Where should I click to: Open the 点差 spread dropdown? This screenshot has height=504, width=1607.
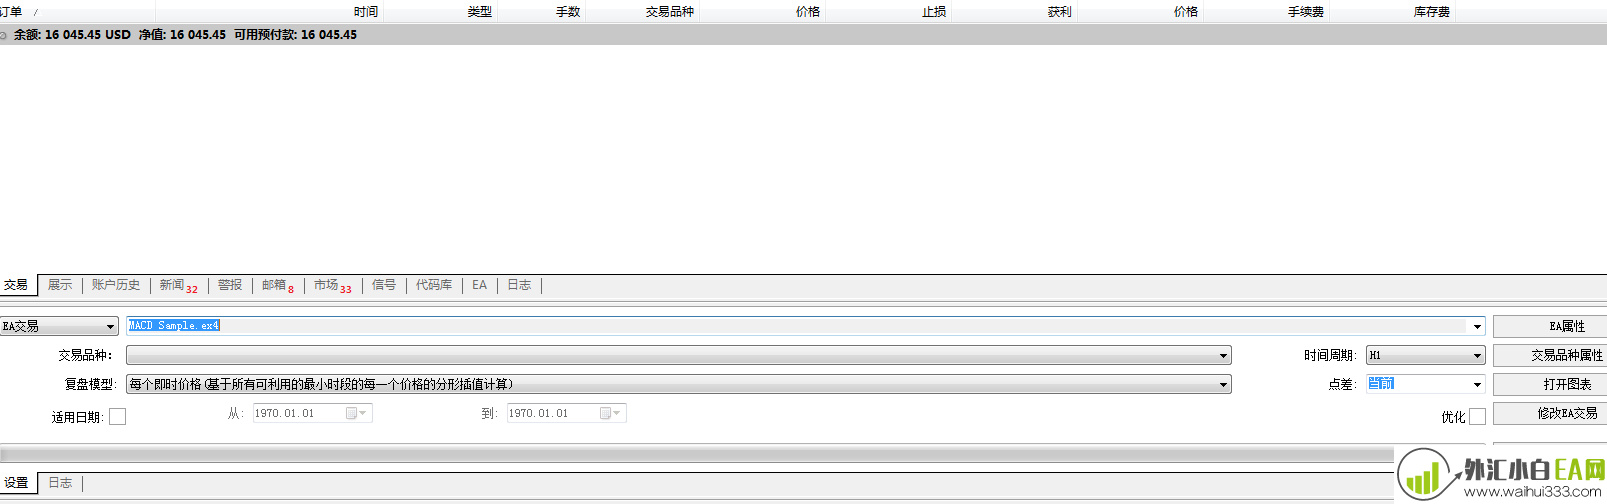[x=1477, y=385]
